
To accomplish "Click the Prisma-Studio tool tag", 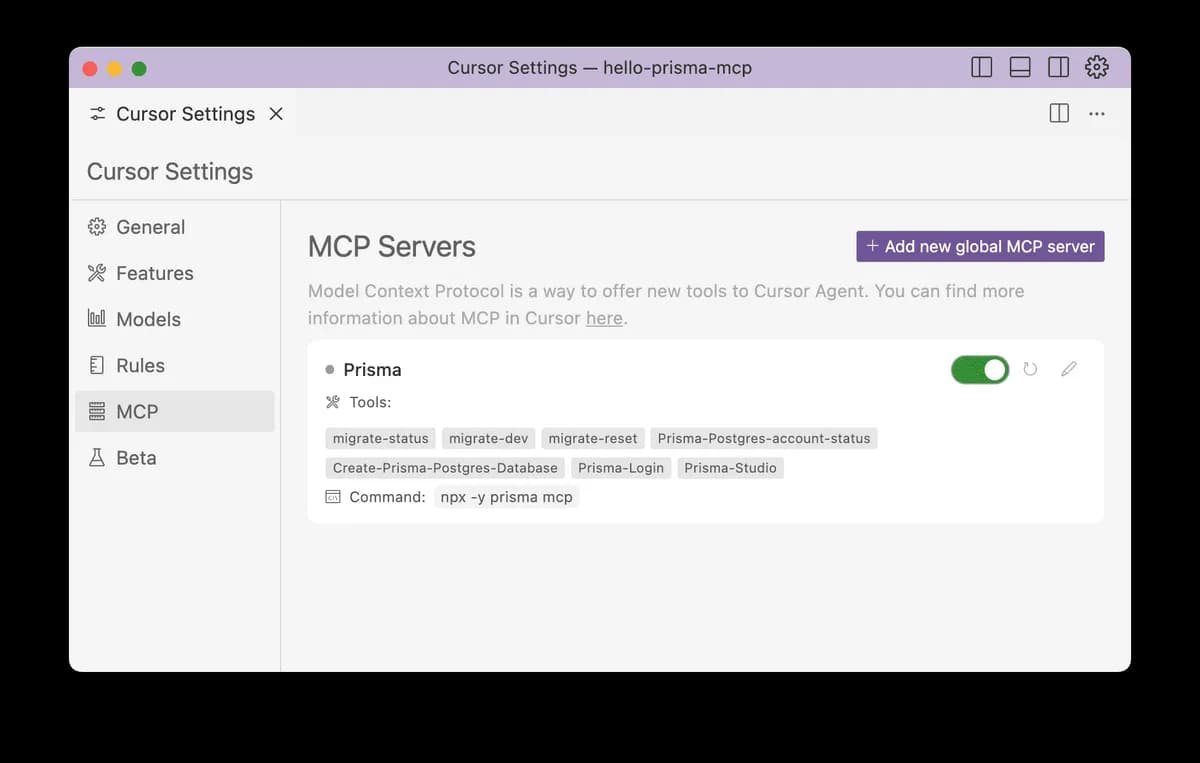I will (x=730, y=467).
